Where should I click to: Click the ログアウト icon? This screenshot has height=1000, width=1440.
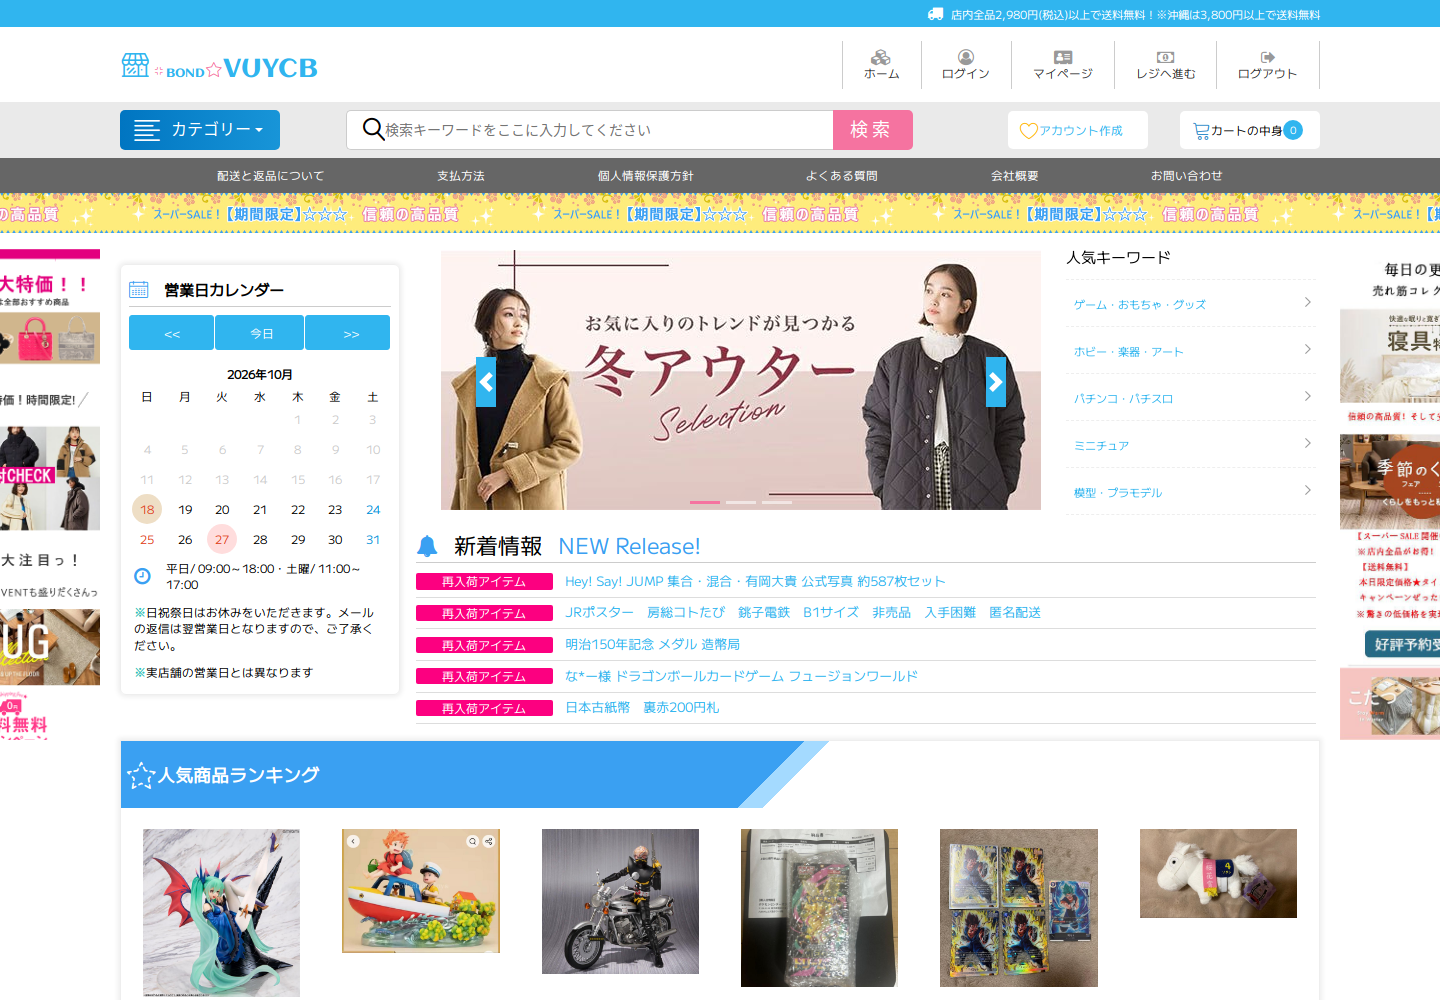(x=1268, y=57)
